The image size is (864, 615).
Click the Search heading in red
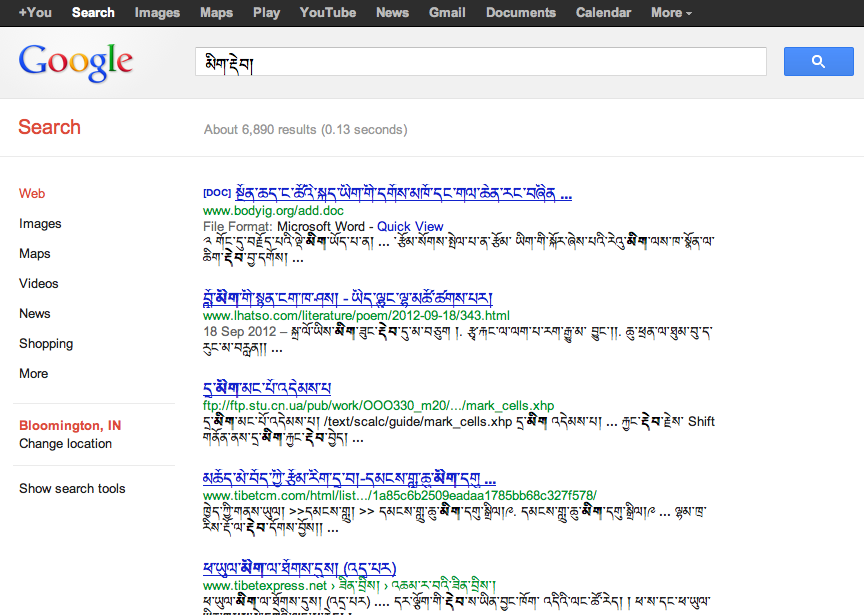coord(50,127)
